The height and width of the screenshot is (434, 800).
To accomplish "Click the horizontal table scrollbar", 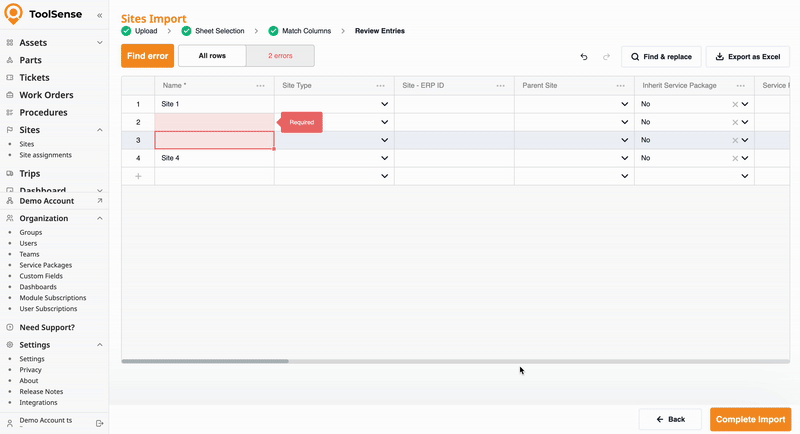I will click(x=205, y=361).
